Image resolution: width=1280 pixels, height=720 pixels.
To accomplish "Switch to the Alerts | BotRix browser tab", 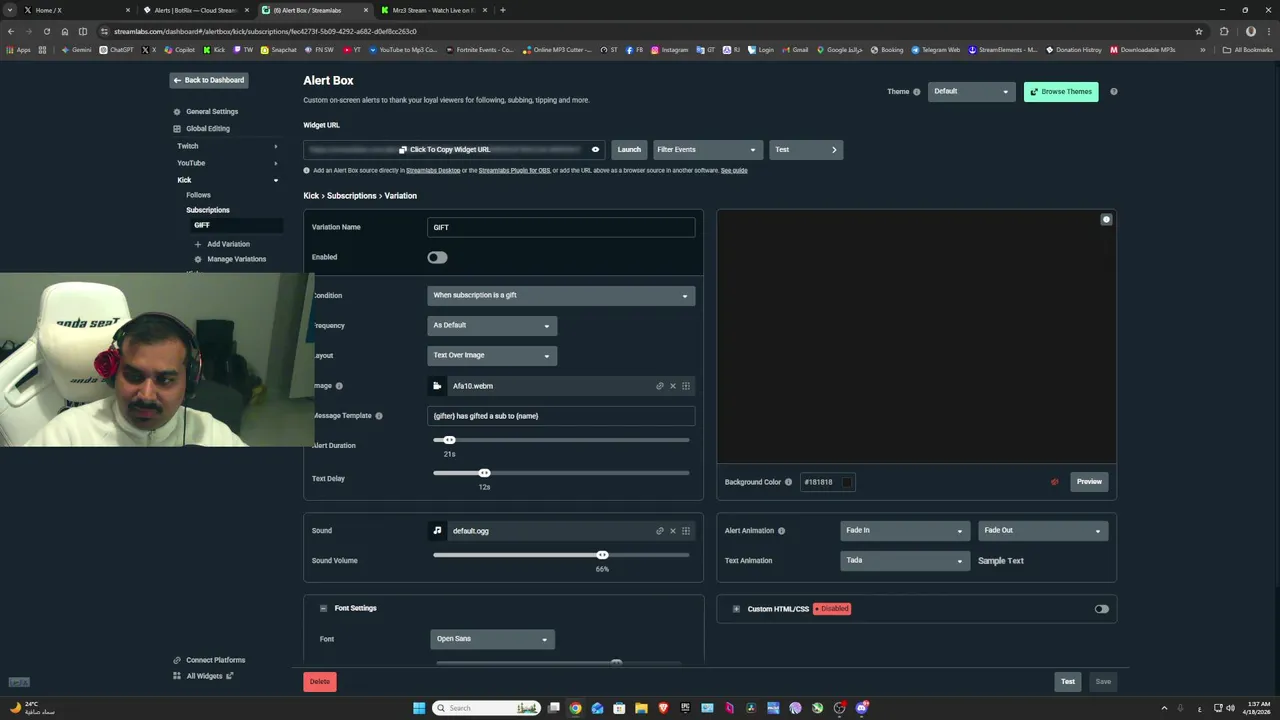I will point(195,10).
